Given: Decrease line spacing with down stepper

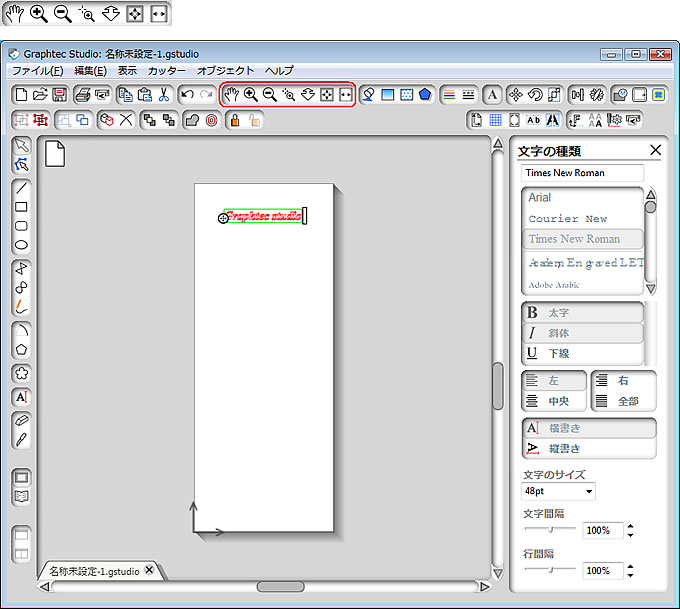Looking at the screenshot, I should pos(631,575).
